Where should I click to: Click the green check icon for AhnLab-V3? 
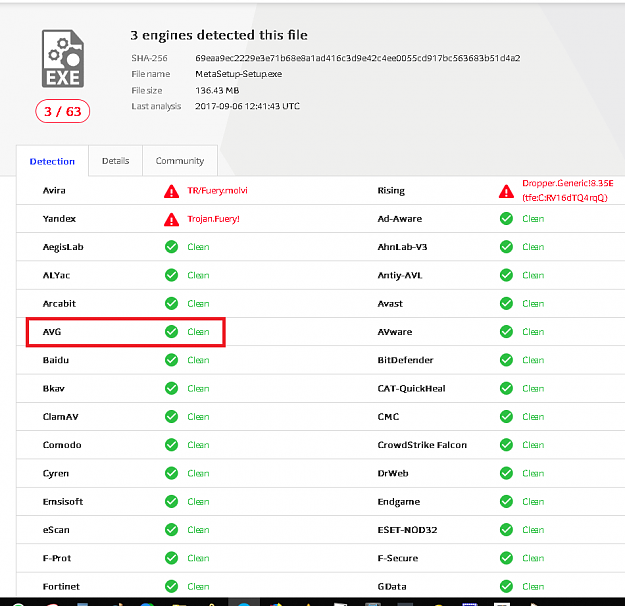[506, 247]
